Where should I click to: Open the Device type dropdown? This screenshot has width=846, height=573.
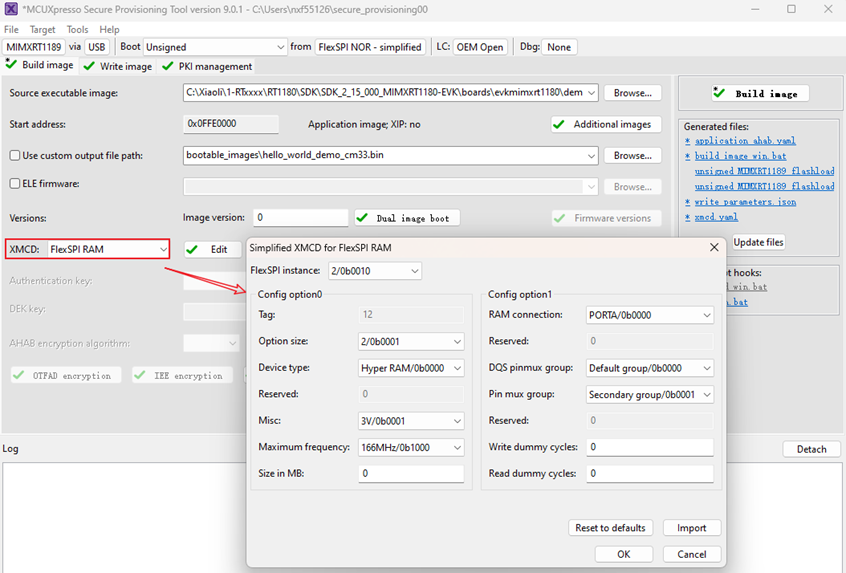pos(411,368)
